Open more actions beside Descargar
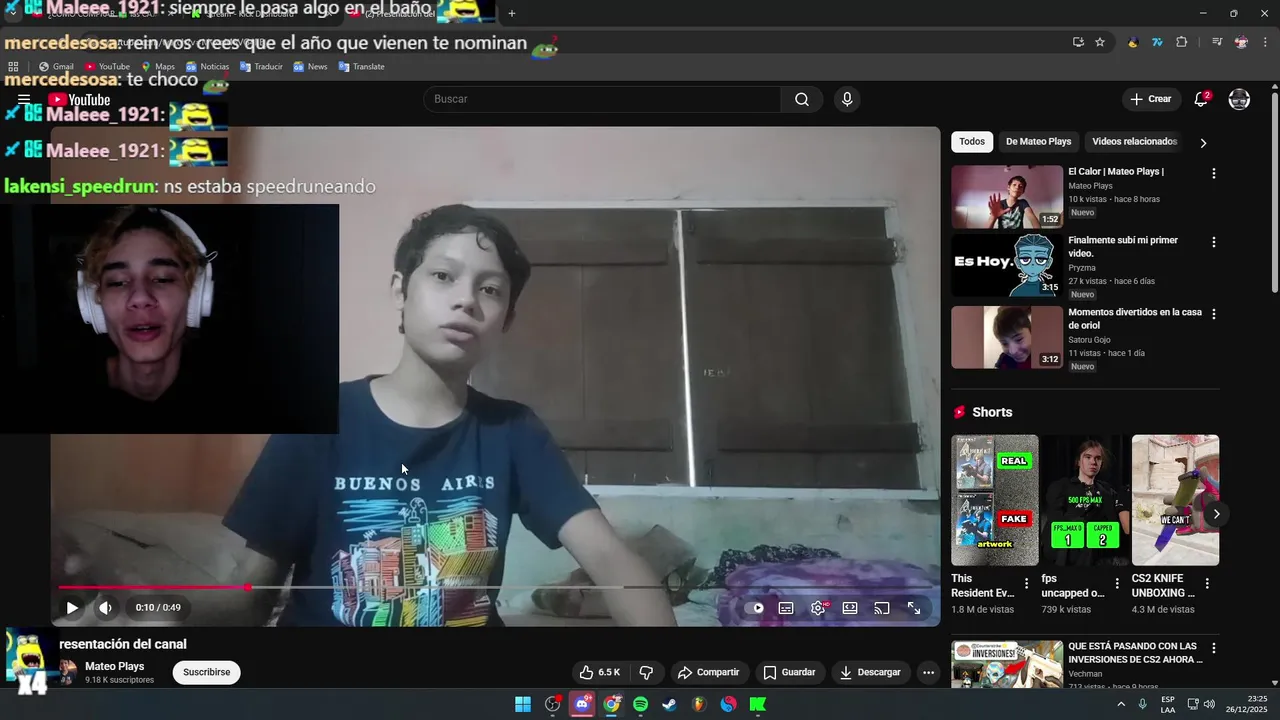Screen dimensions: 1280x720 coord(928,672)
